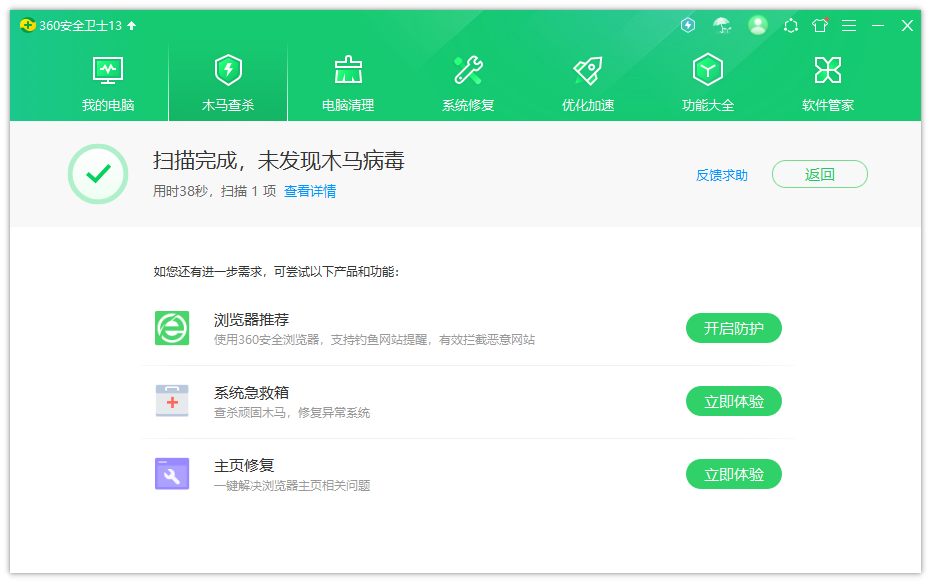Open the hamburger main menu

pos(849,25)
